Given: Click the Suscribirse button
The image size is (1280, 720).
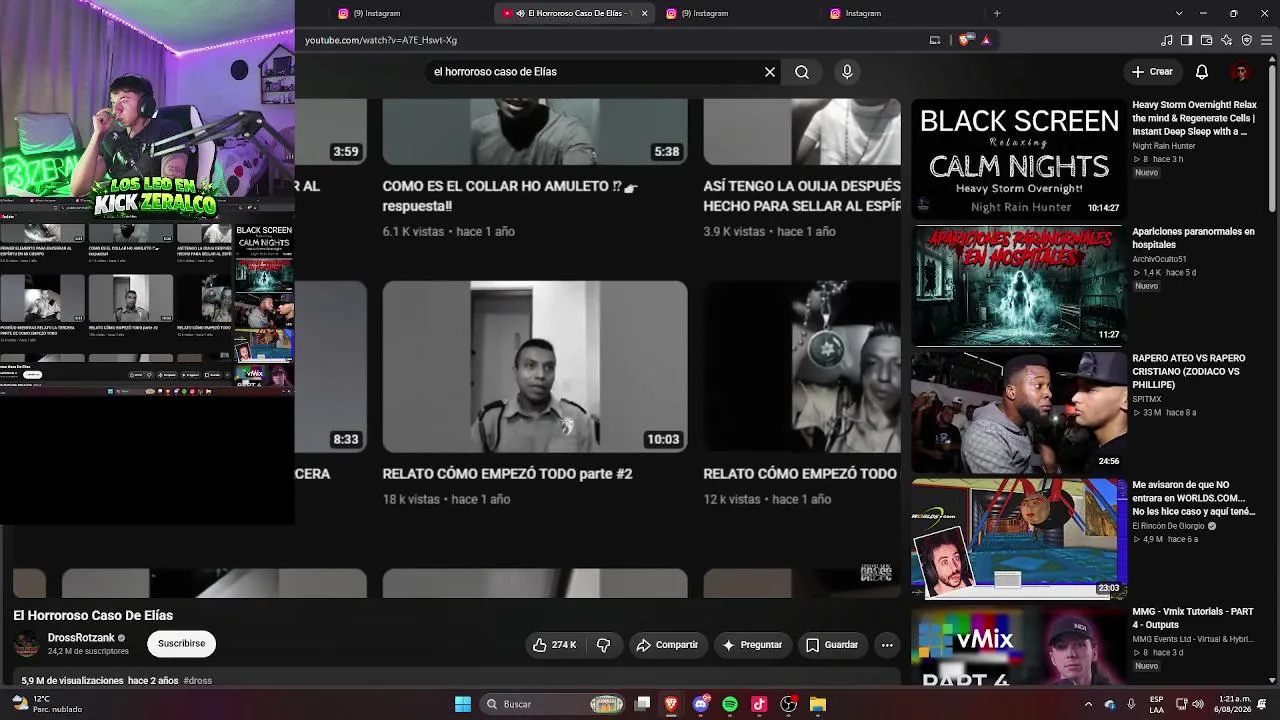Looking at the screenshot, I should pos(181,644).
